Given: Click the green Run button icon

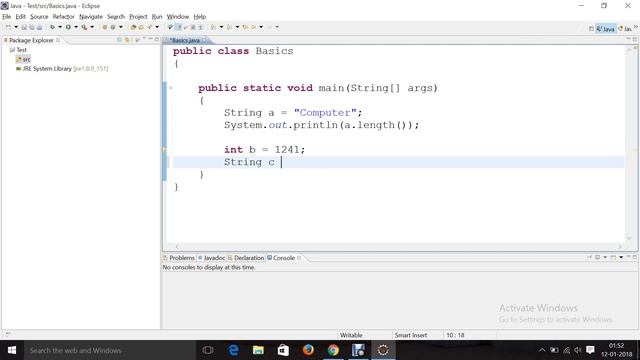Looking at the screenshot, I should tap(68, 27).
